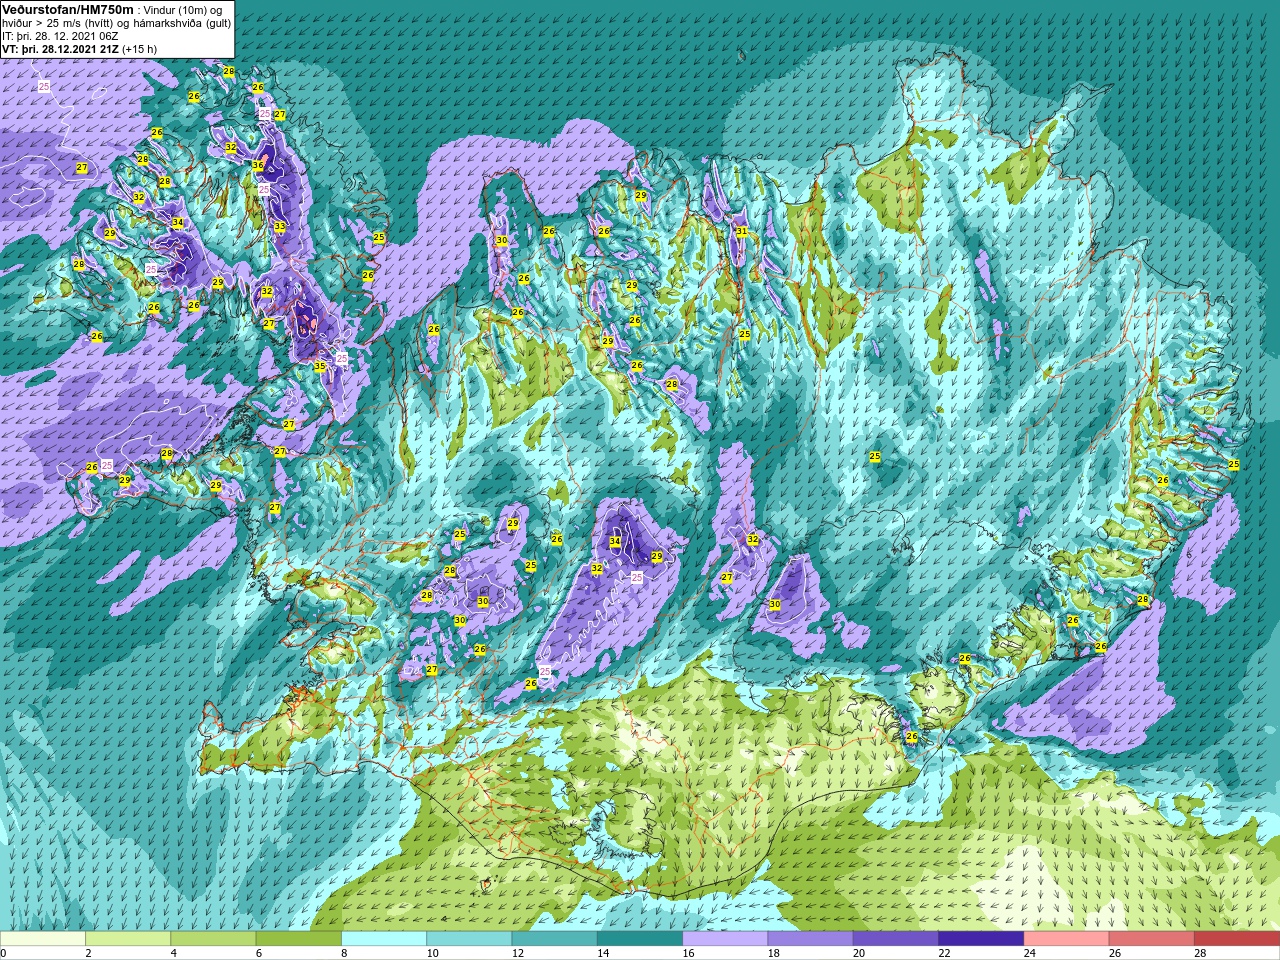Select the dark red 28+ m/s legend swatch
This screenshot has height=960, width=1280.
tap(1236, 938)
